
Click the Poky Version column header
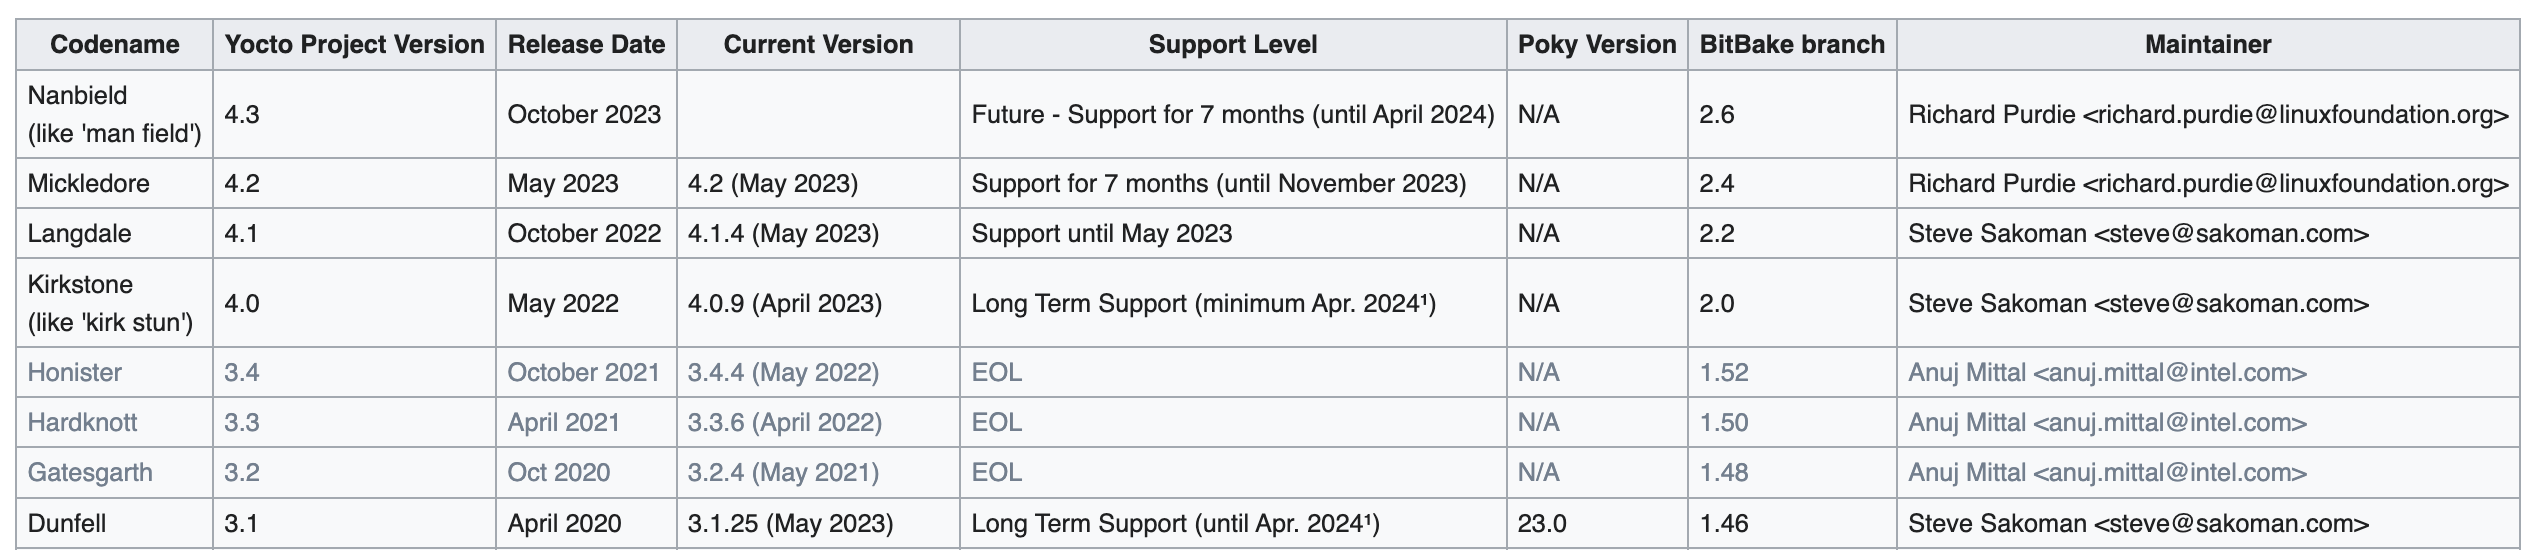click(1597, 45)
